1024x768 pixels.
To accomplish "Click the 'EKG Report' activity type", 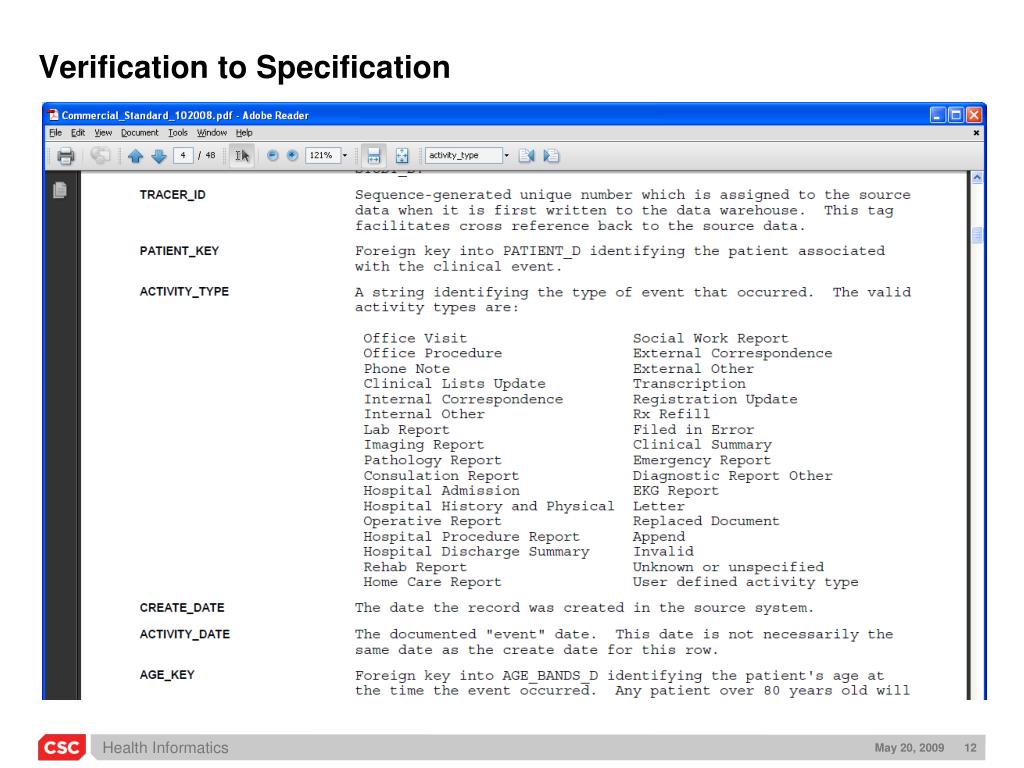I will (x=675, y=490).
